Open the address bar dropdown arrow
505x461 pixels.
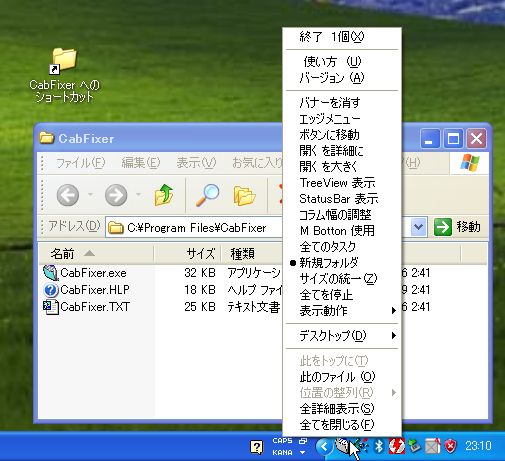418,227
